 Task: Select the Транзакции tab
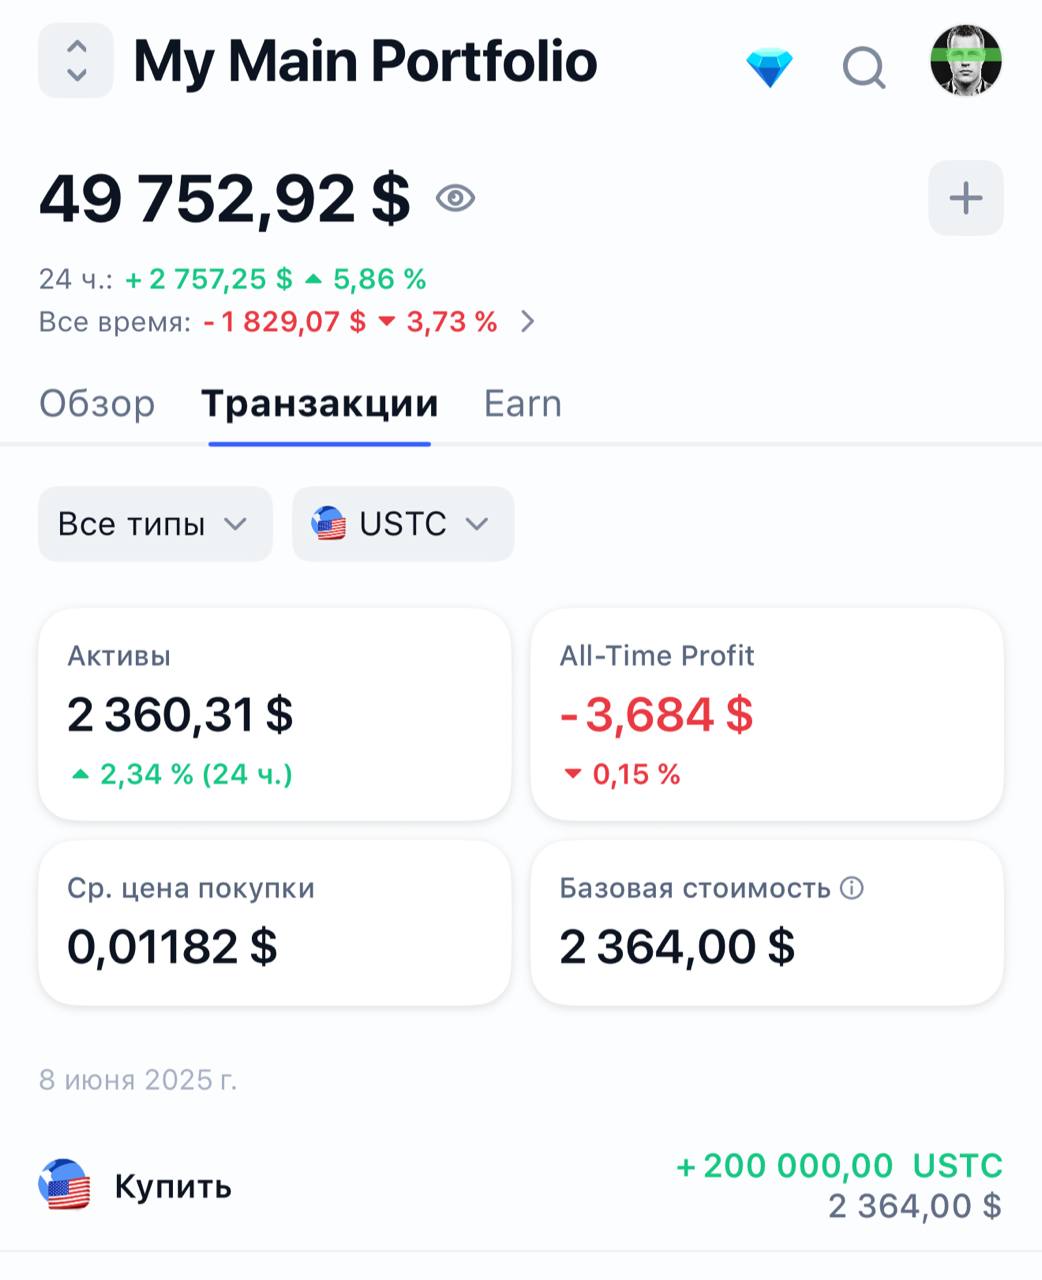point(320,403)
